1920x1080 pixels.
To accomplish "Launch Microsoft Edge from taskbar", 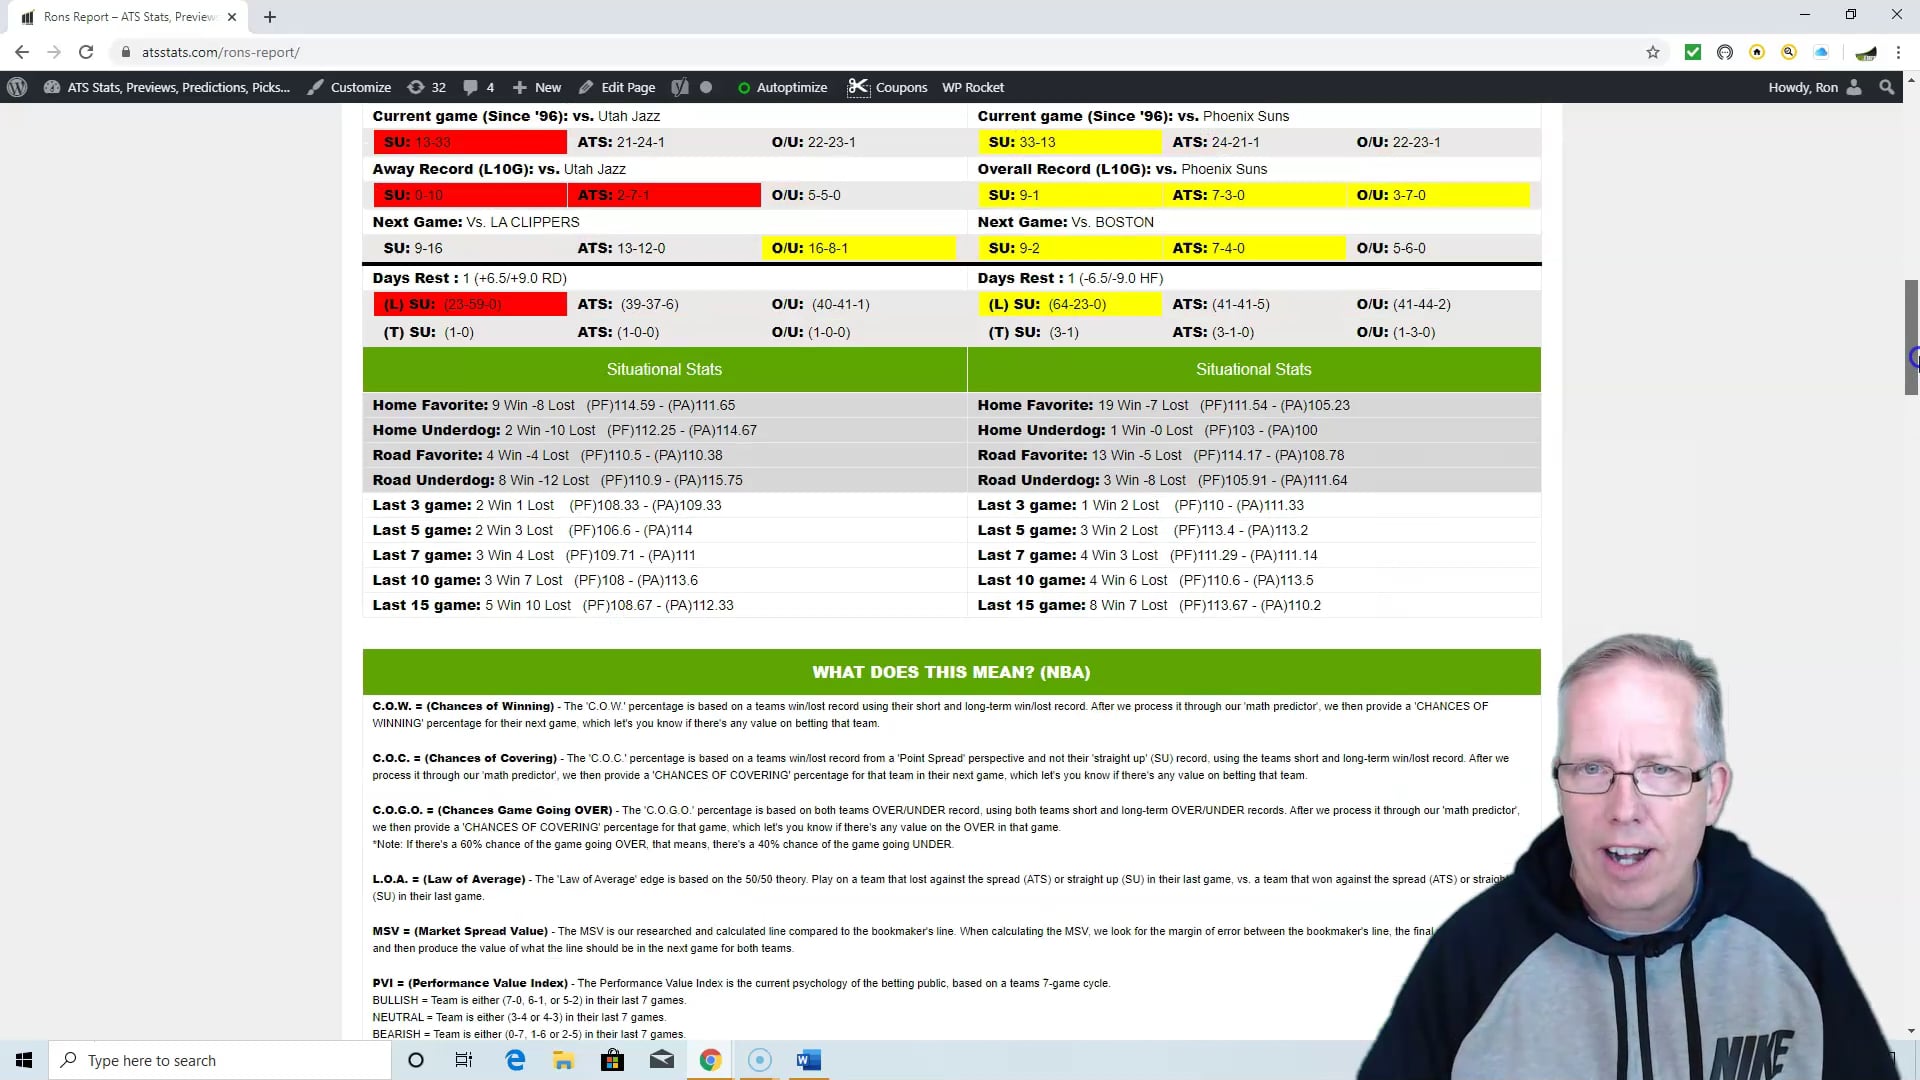I will tap(515, 1060).
